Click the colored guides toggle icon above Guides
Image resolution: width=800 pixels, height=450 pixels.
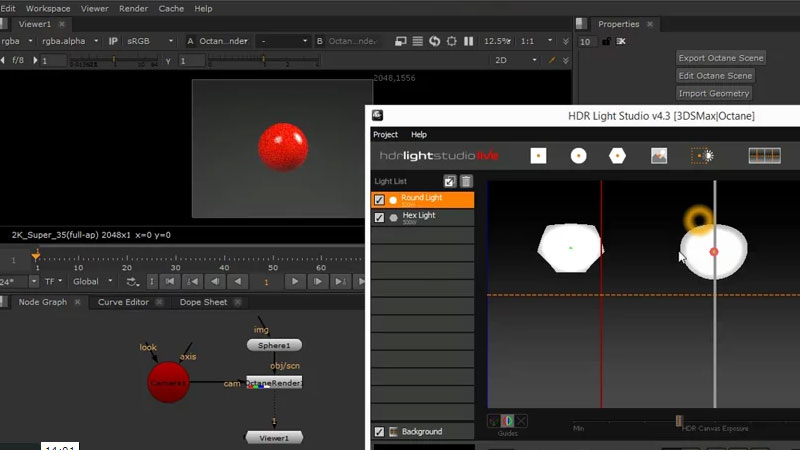[x=507, y=420]
